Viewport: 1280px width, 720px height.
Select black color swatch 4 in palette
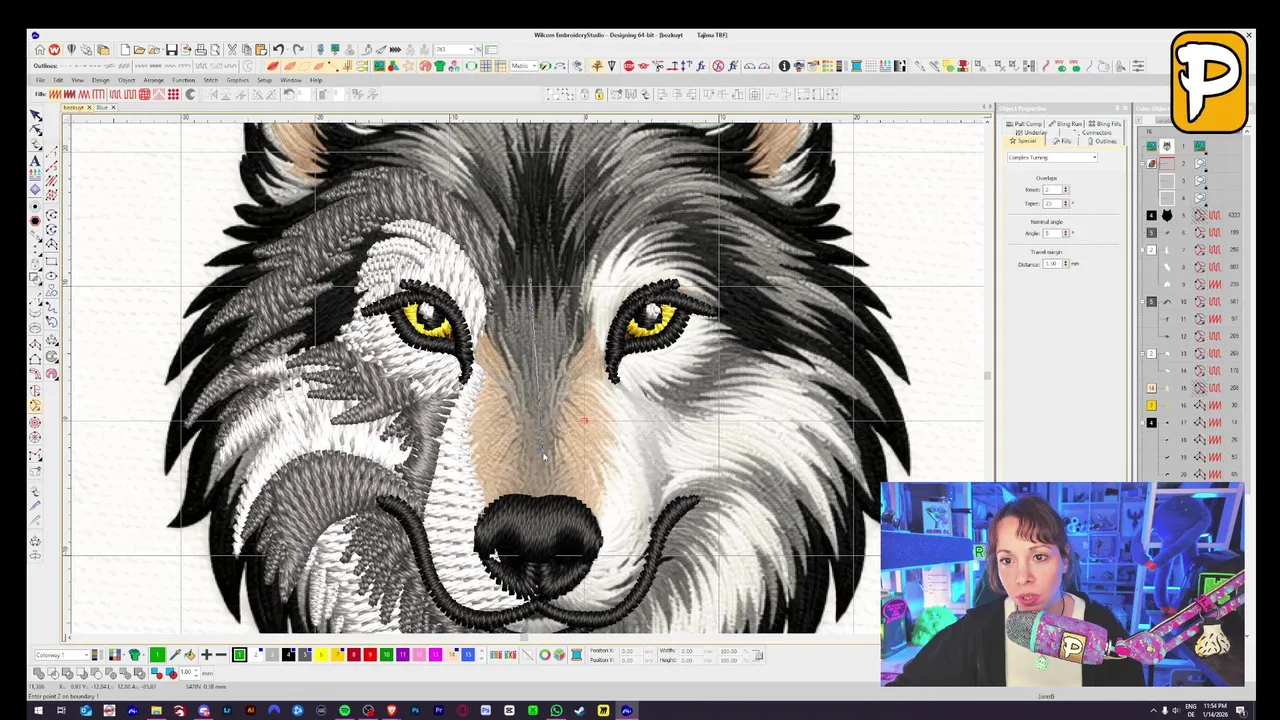pyautogui.click(x=289, y=655)
